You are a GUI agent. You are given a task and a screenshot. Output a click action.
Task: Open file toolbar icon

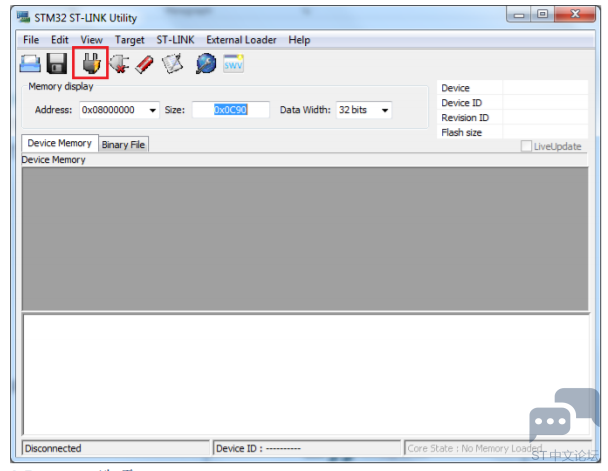pos(30,64)
